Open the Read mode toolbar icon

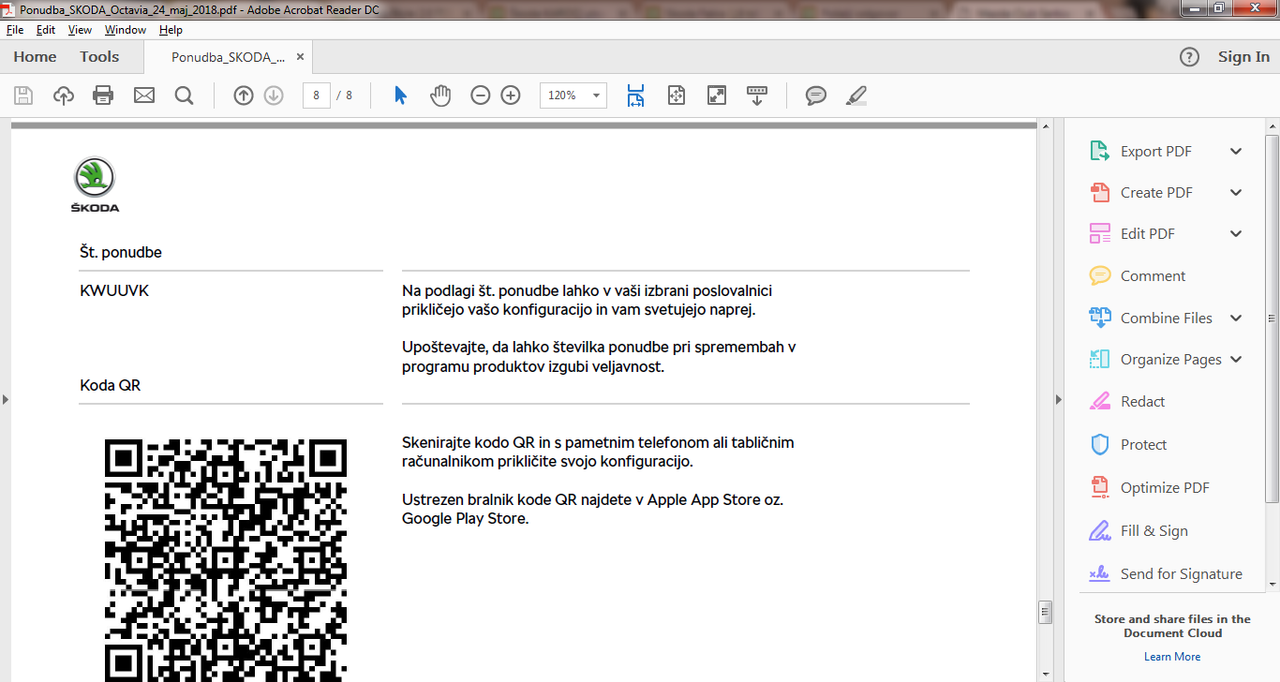[x=757, y=96]
